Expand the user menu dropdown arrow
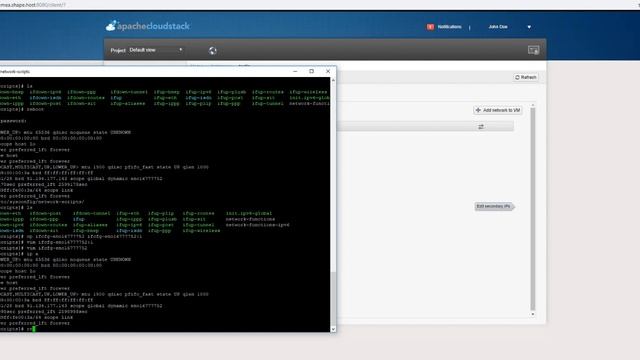Screen dimensions: 640x360 tap(529, 27)
